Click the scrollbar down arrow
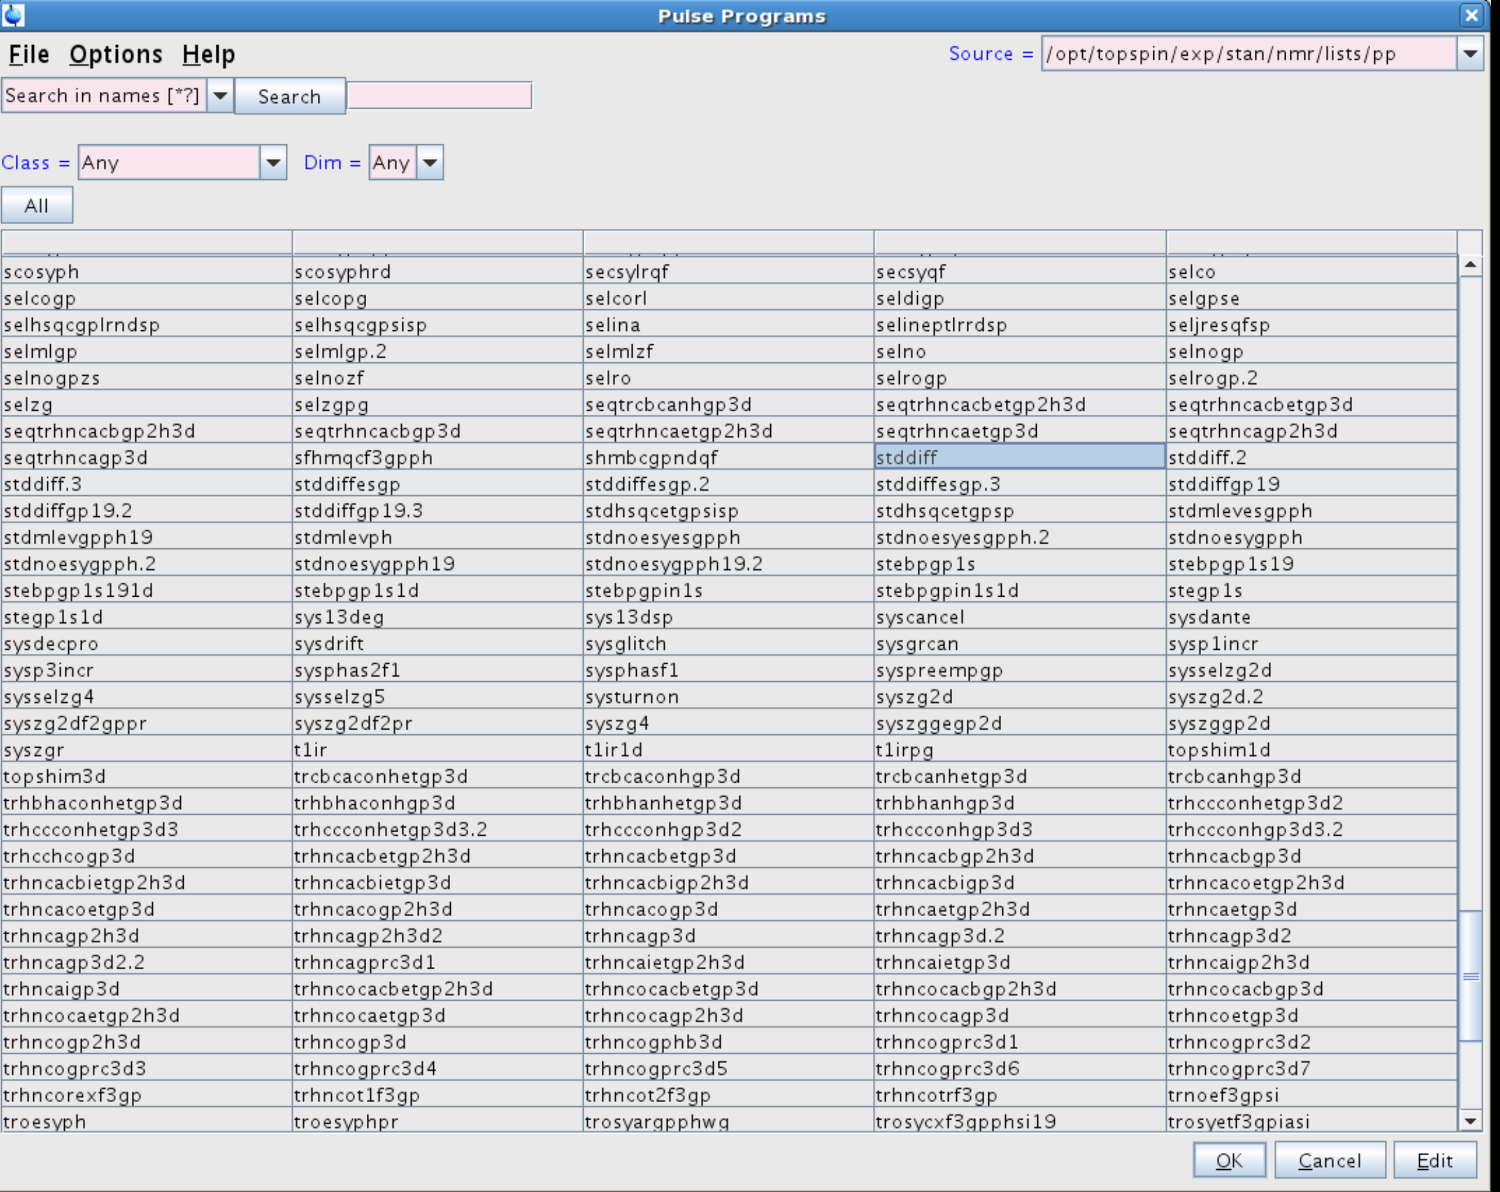 pos(1470,1121)
